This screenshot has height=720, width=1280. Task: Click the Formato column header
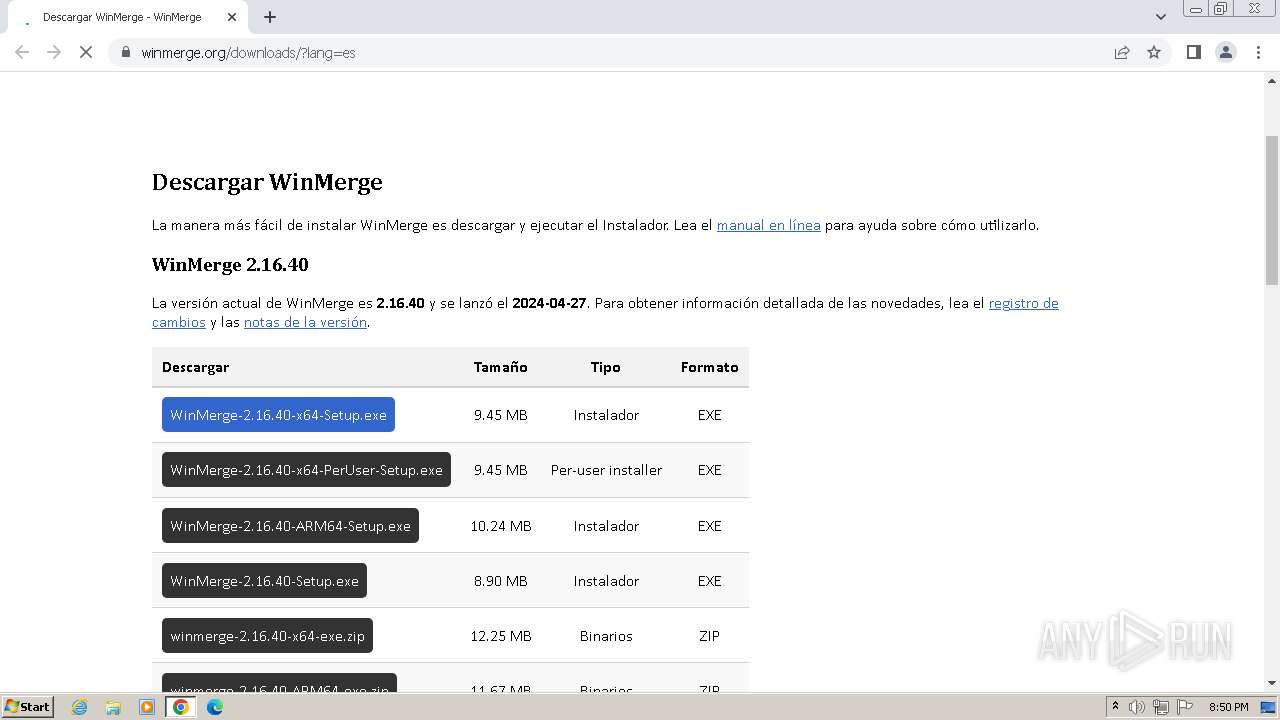(x=709, y=367)
